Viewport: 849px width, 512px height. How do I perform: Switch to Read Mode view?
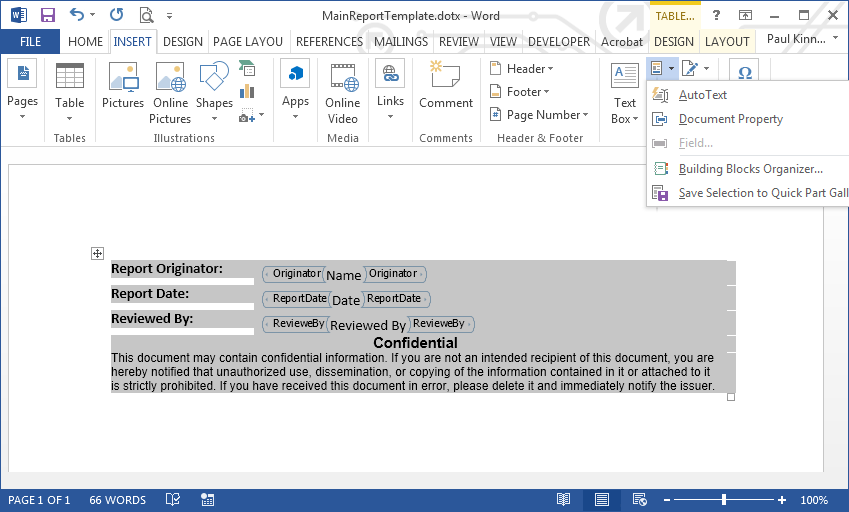[x=564, y=500]
